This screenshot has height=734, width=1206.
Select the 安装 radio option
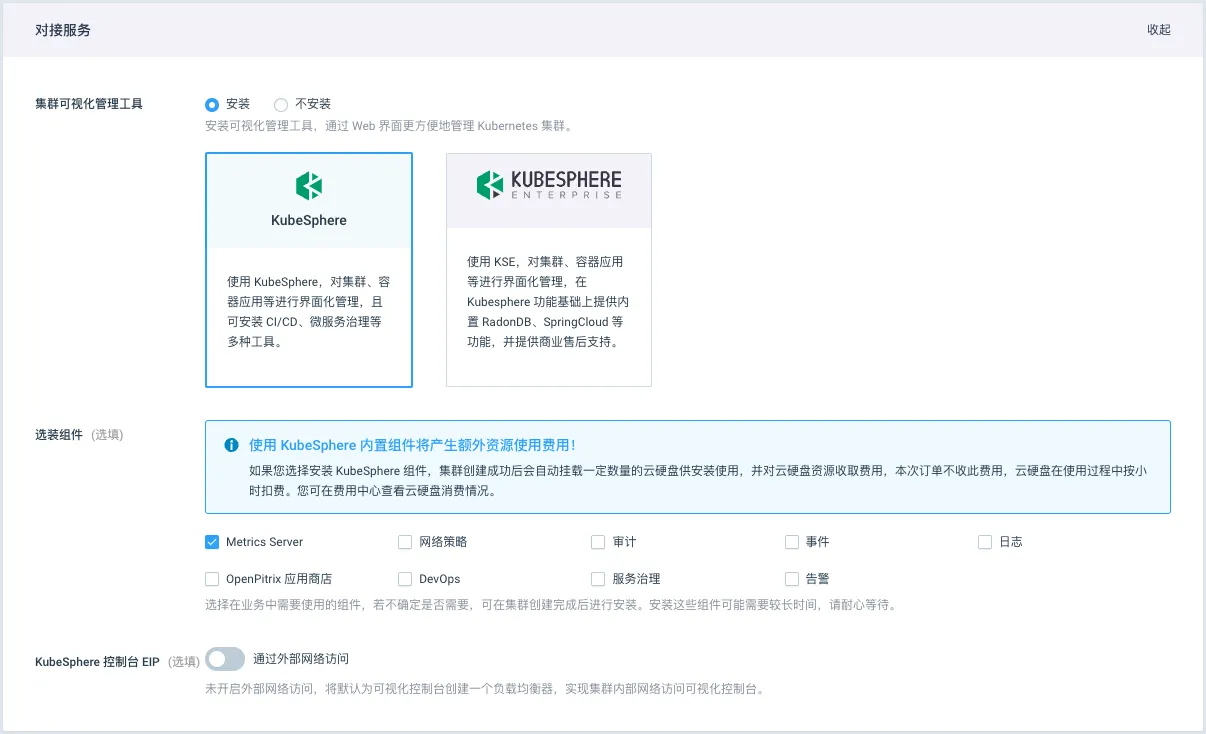click(x=212, y=104)
